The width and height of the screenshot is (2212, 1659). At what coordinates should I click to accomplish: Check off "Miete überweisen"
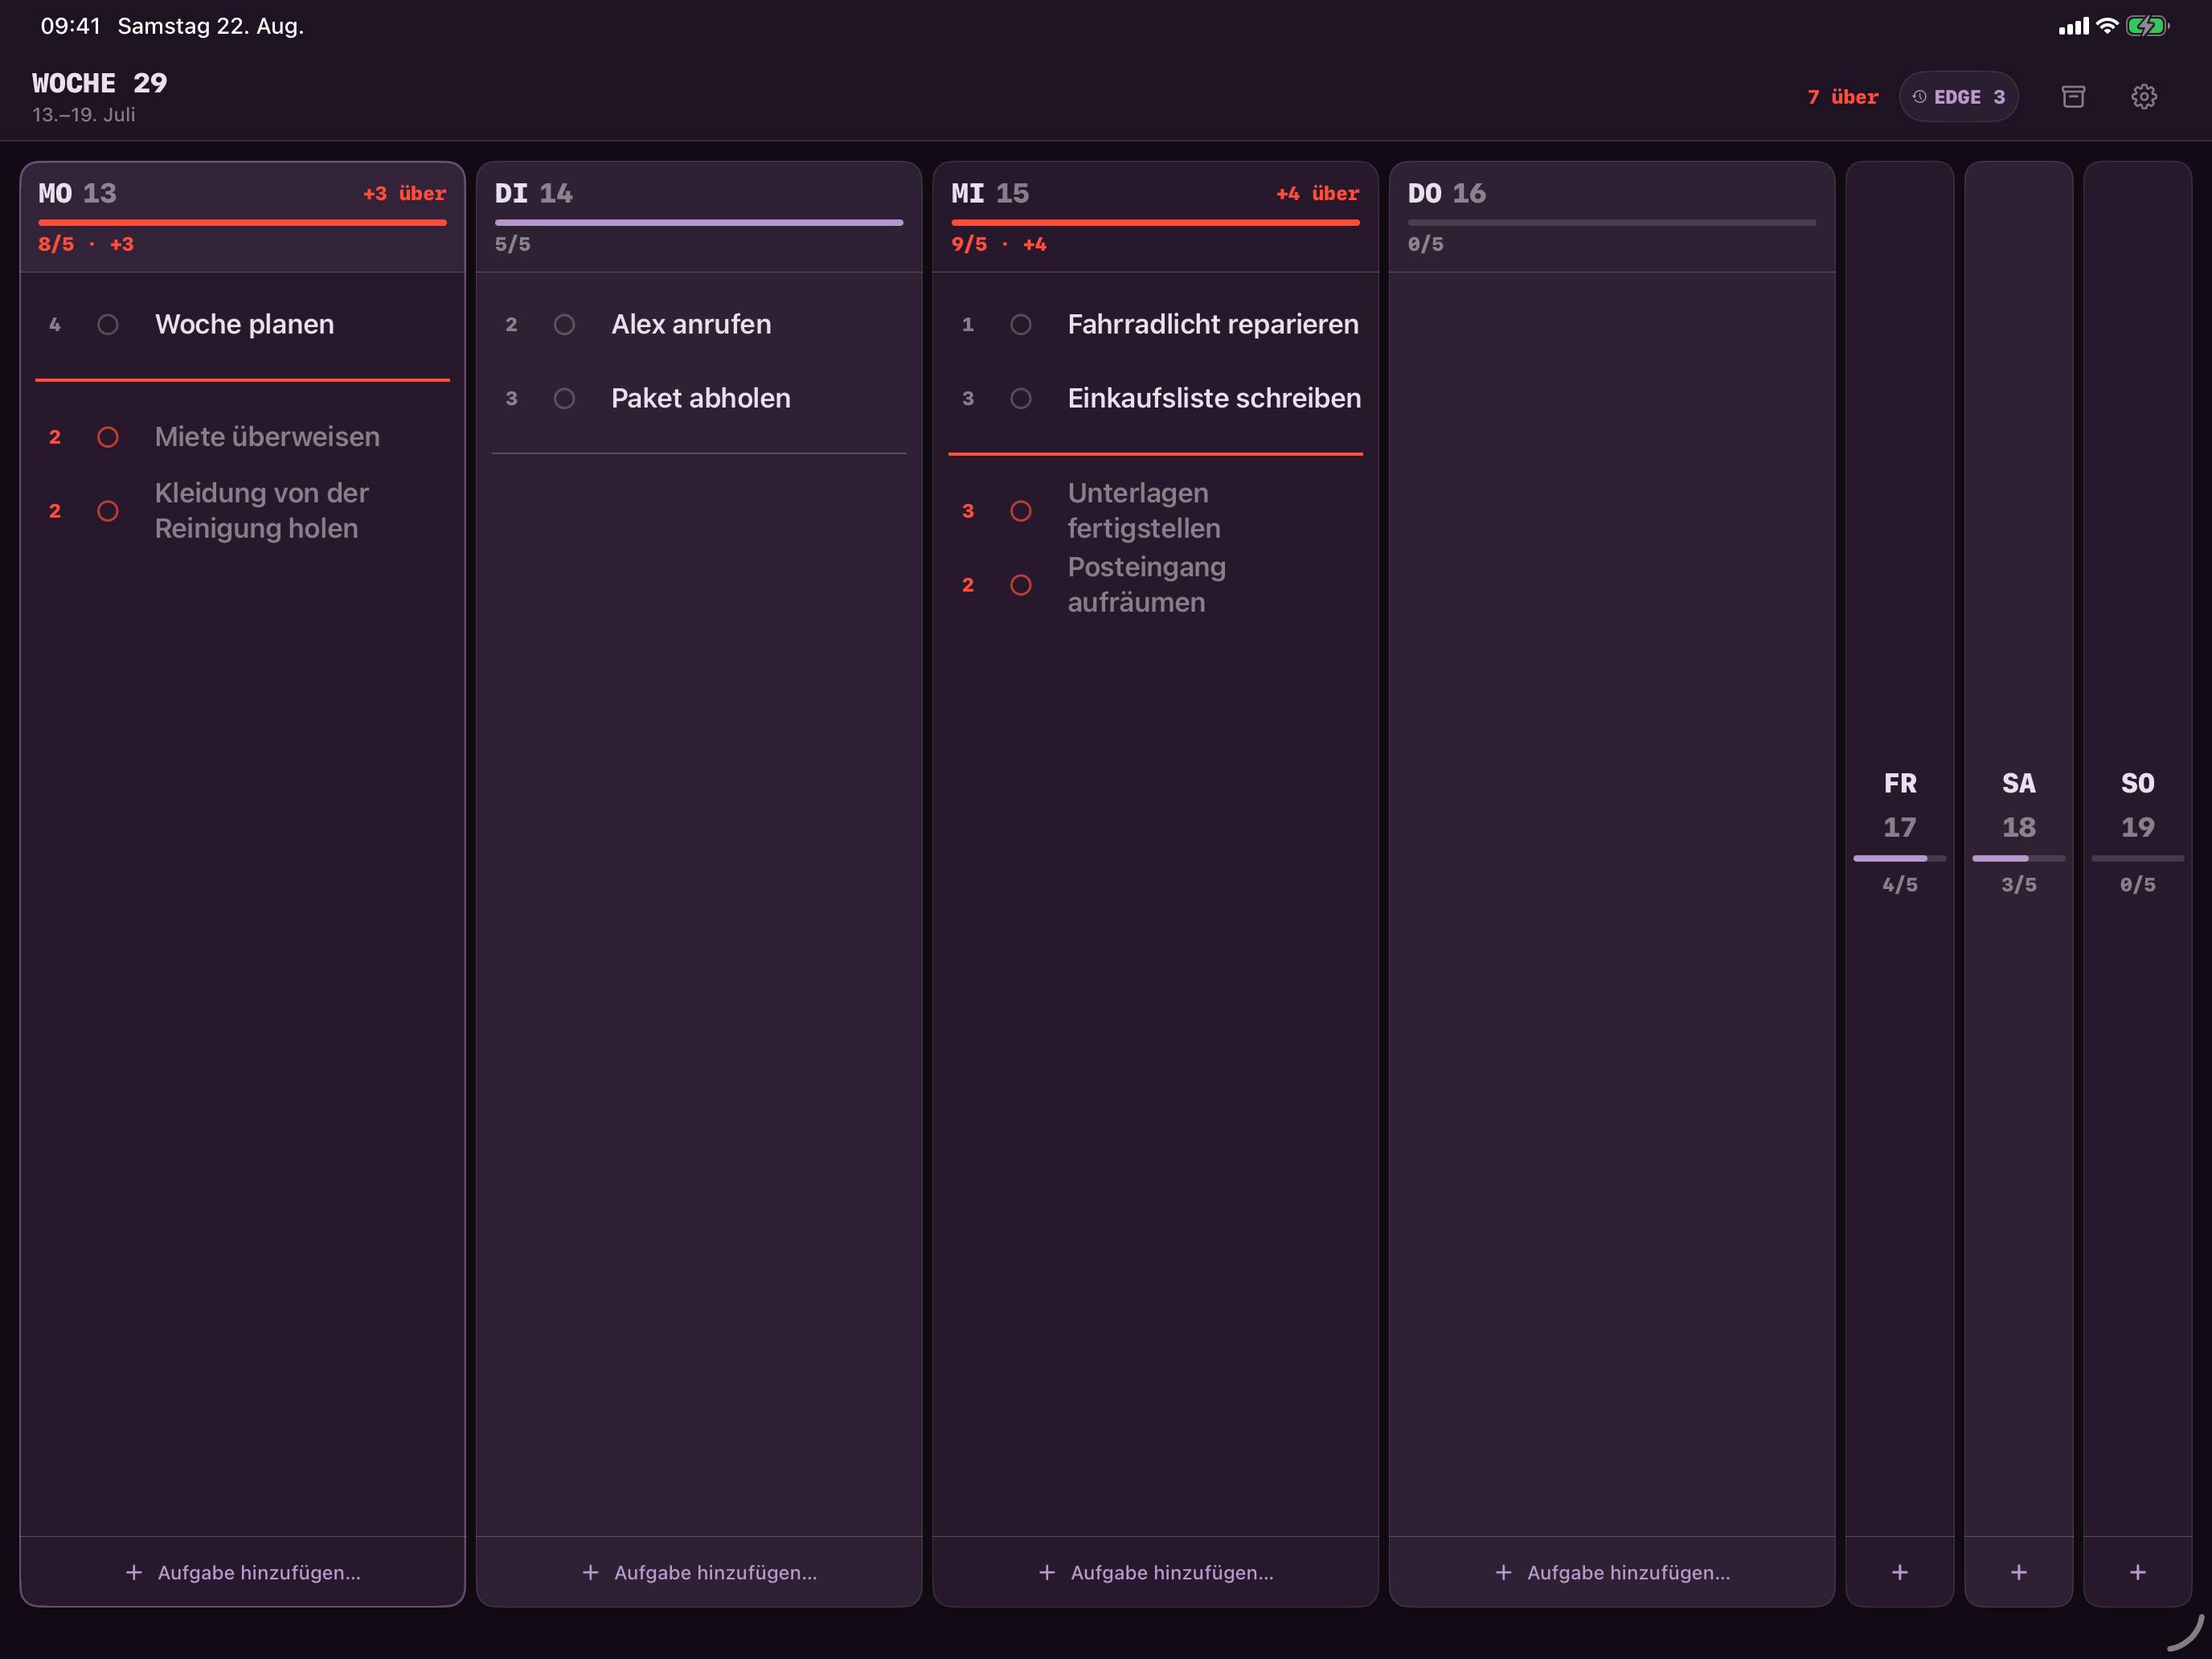coord(108,437)
